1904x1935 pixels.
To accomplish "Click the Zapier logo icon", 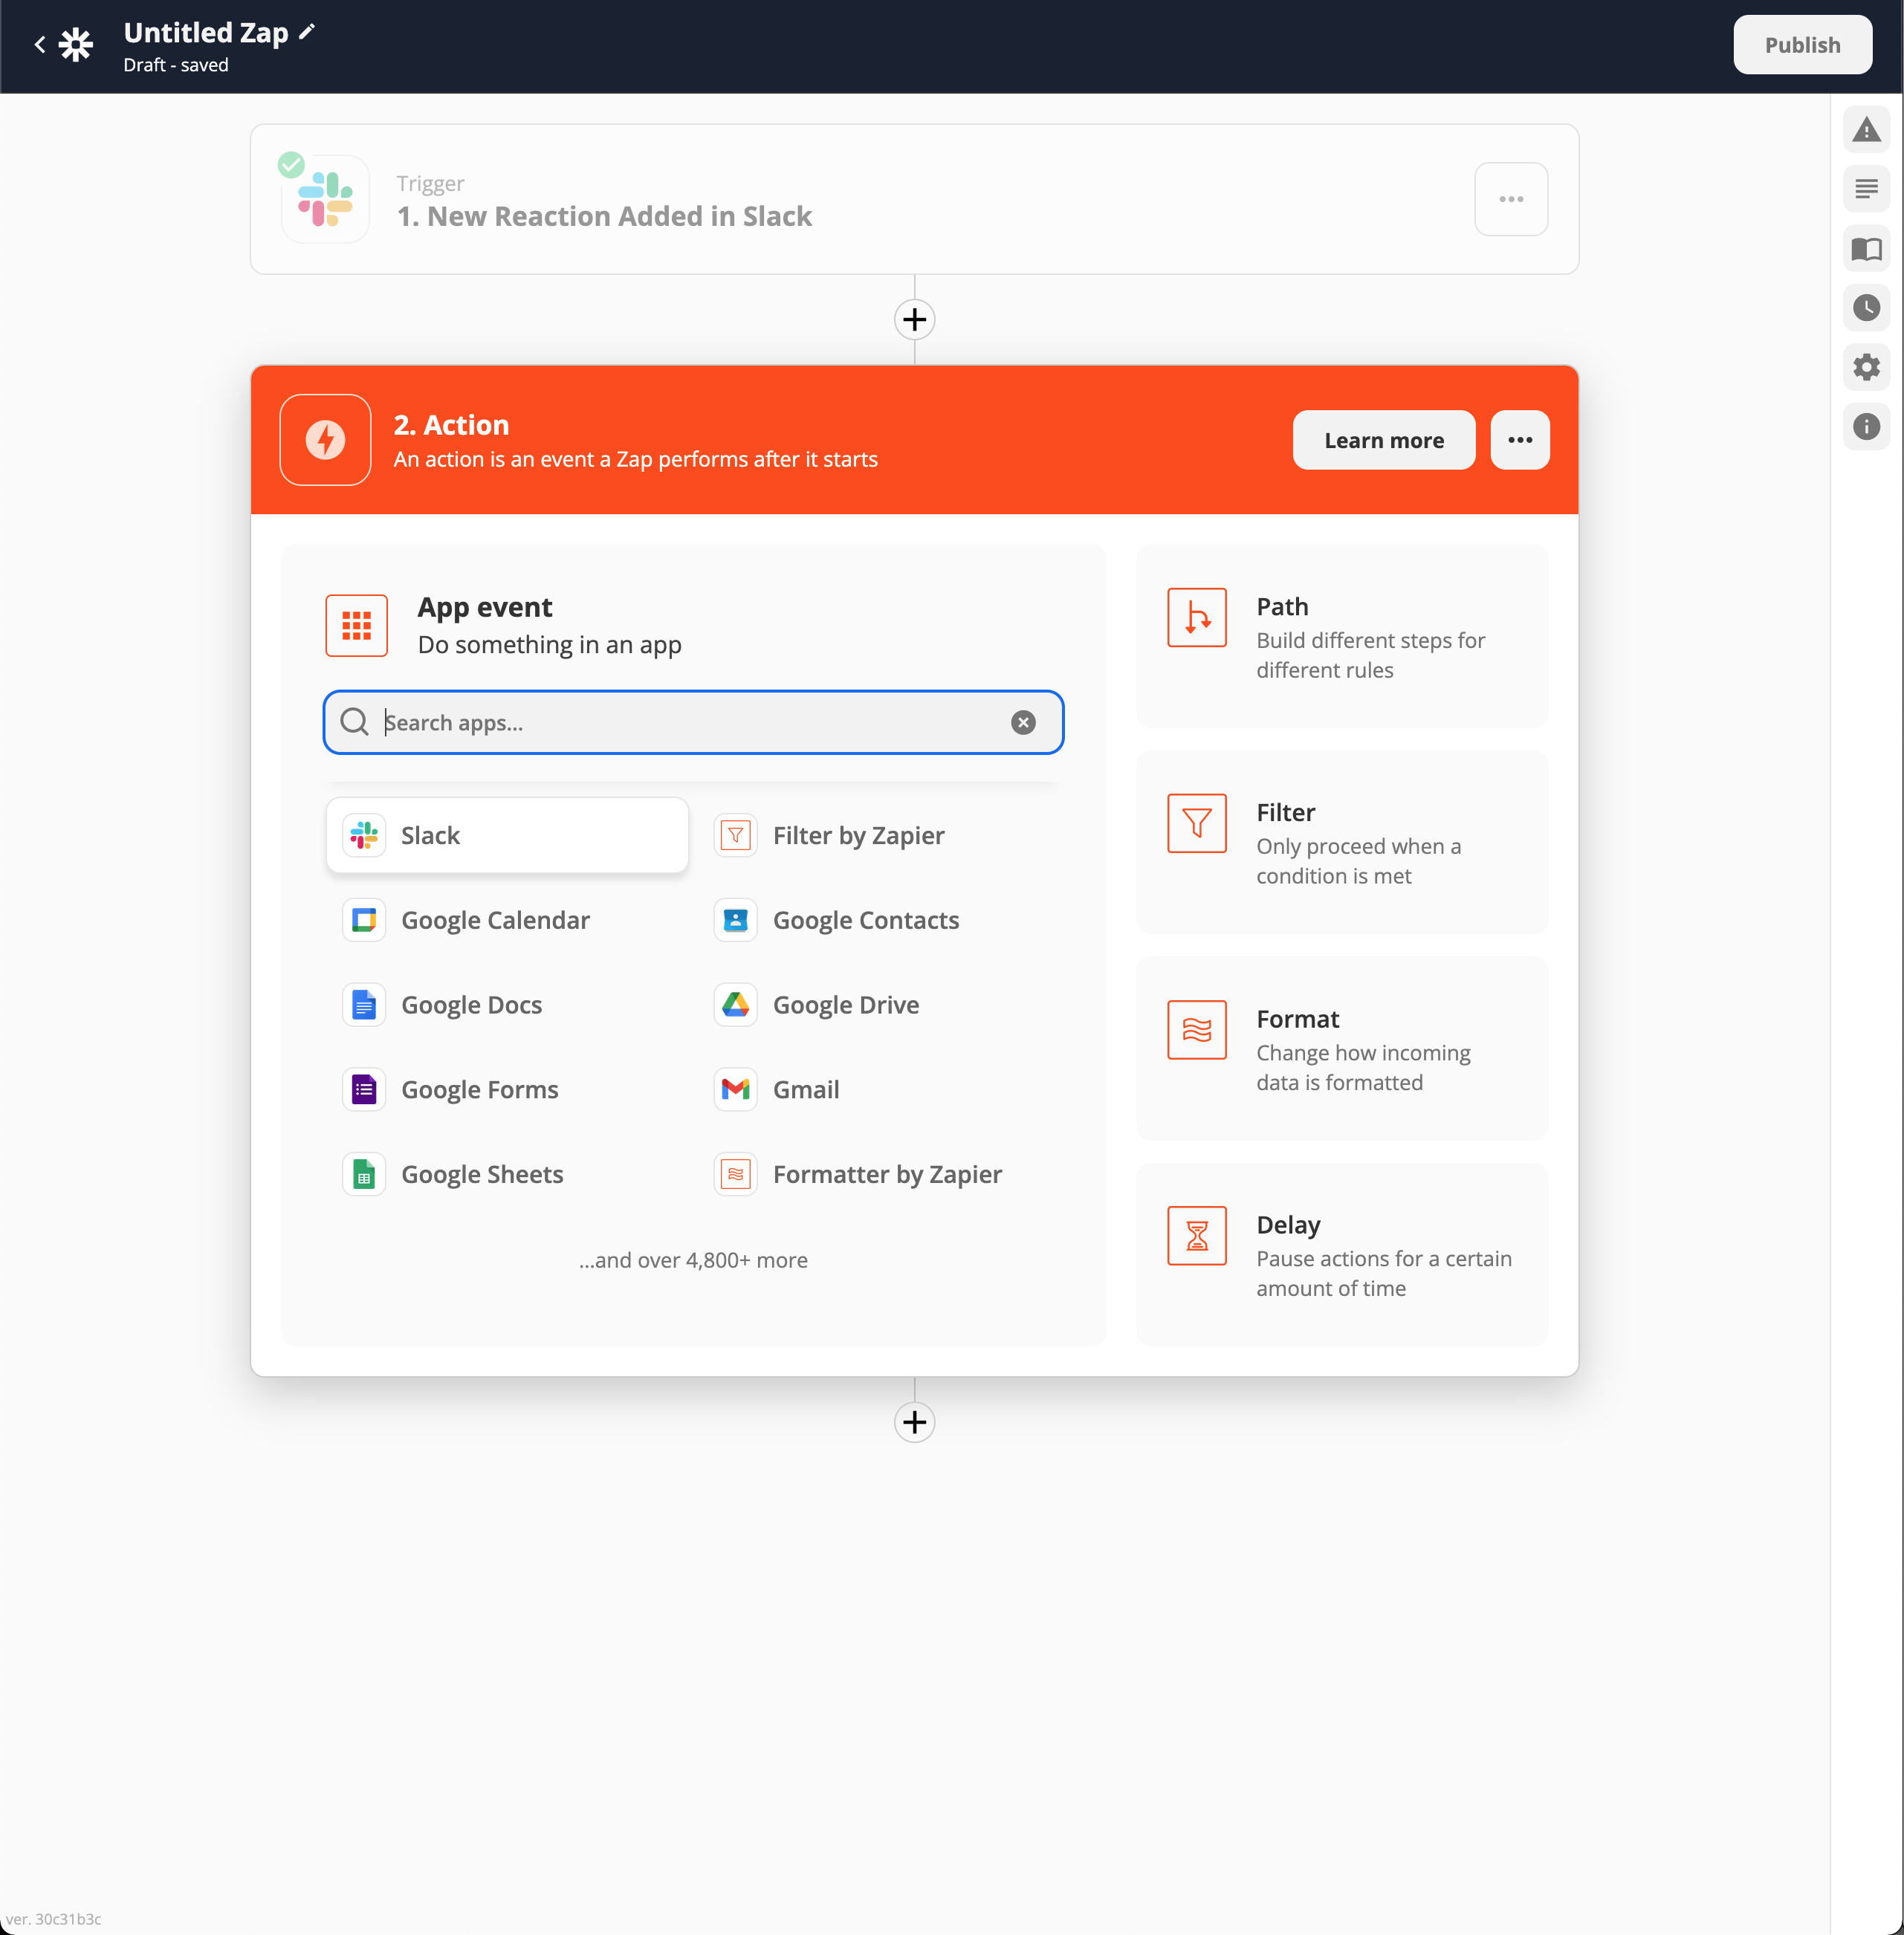I will click(76, 45).
